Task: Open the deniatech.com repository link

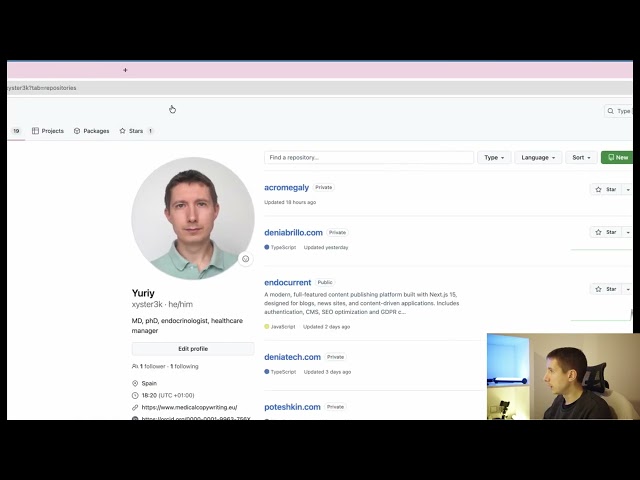Action: [x=293, y=357]
